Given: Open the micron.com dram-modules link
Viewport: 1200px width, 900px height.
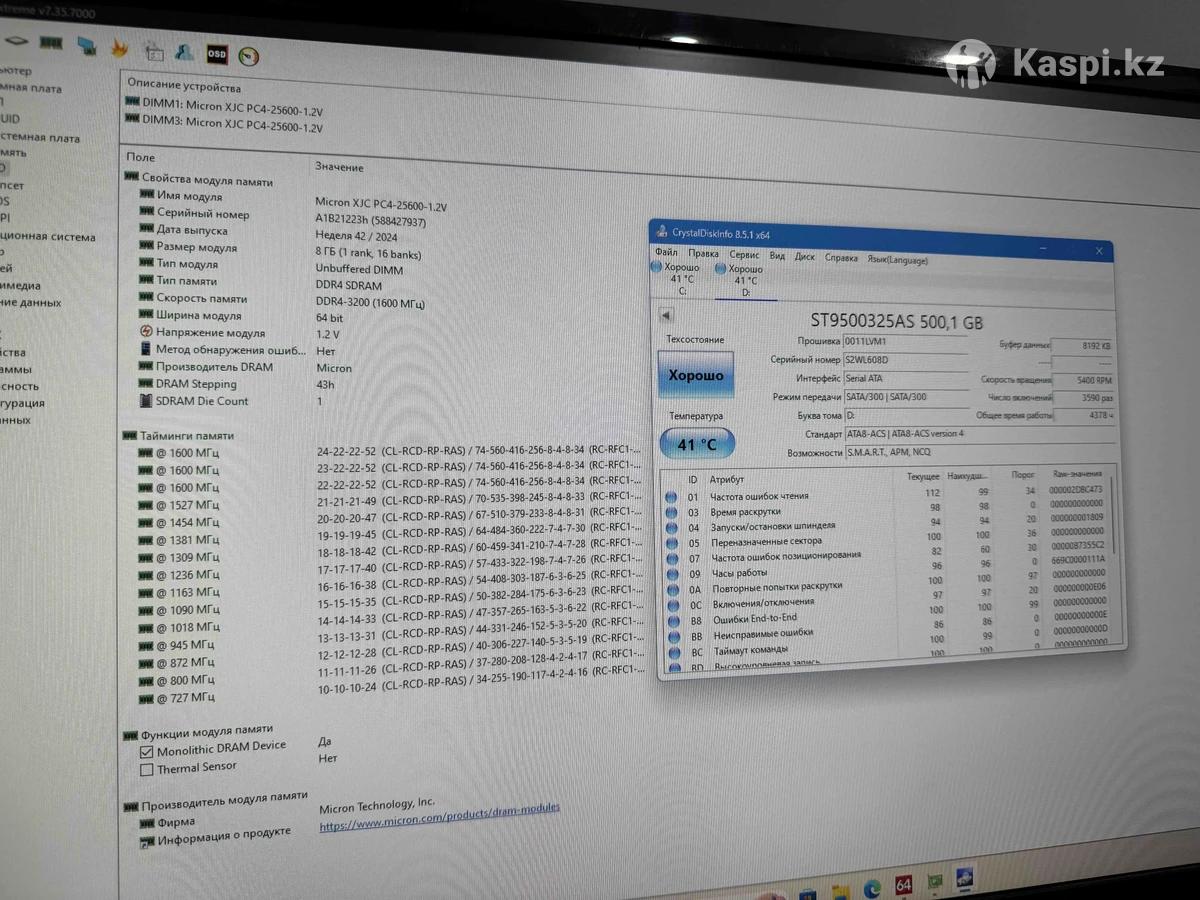Looking at the screenshot, I should pos(439,816).
